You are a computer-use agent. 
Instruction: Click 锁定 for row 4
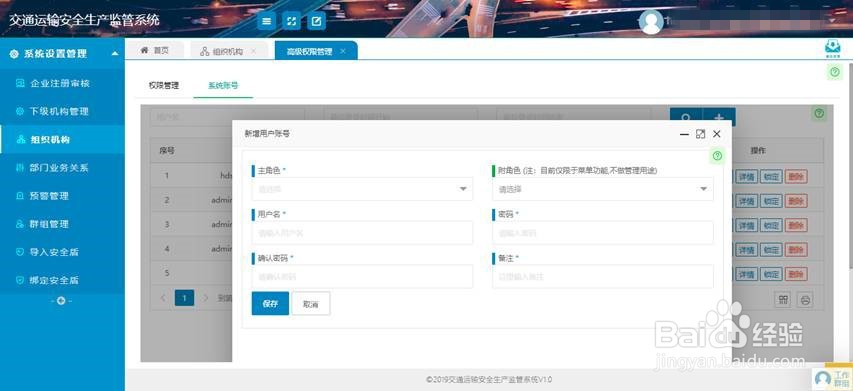tap(770, 250)
